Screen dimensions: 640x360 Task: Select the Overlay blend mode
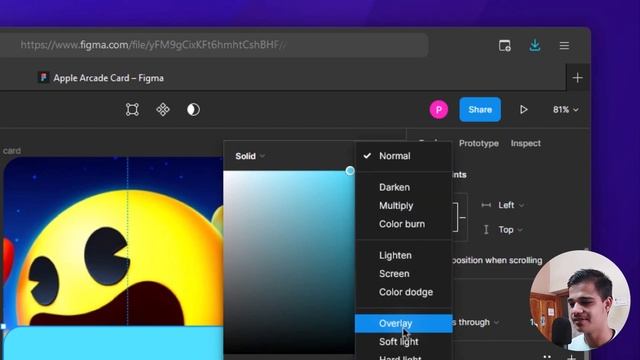click(404, 323)
